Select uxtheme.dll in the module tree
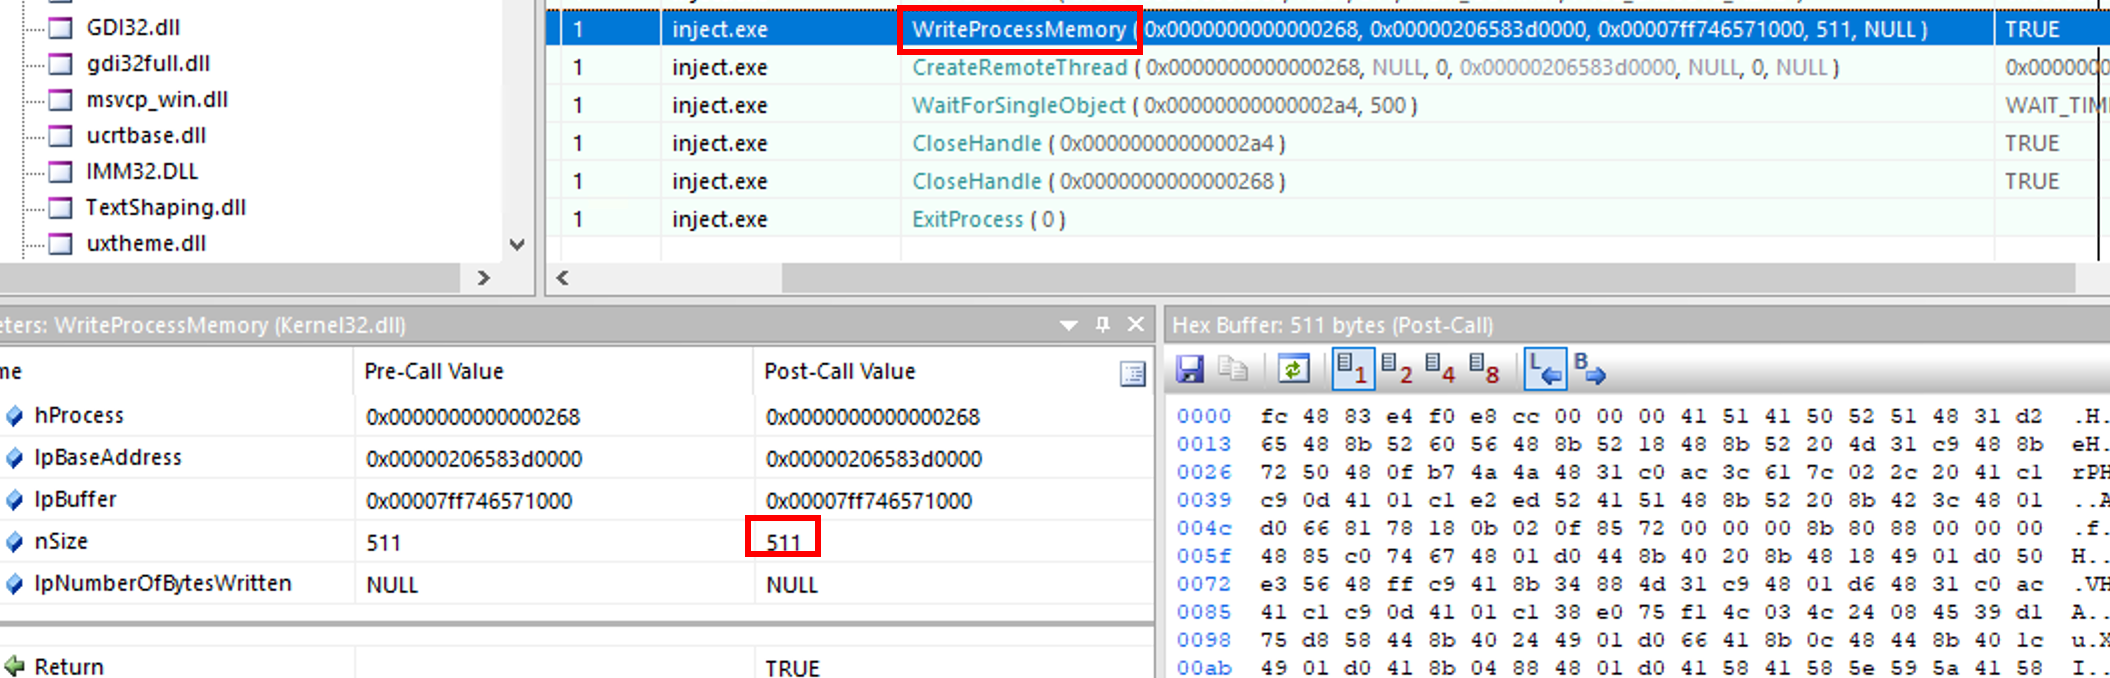This screenshot has width=2110, height=678. 146,244
